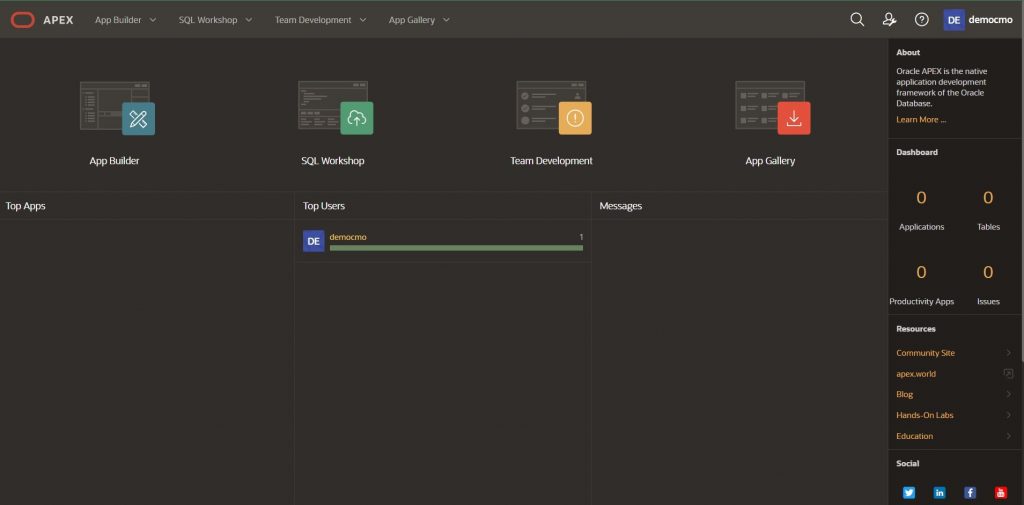Open the search magnifier icon
1024x505 pixels.
857,20
